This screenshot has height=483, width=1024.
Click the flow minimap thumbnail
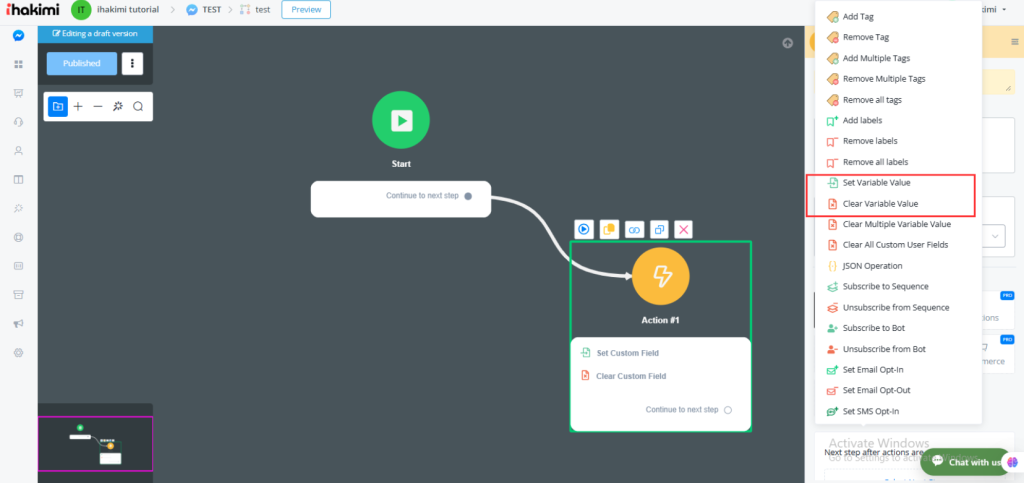click(95, 443)
